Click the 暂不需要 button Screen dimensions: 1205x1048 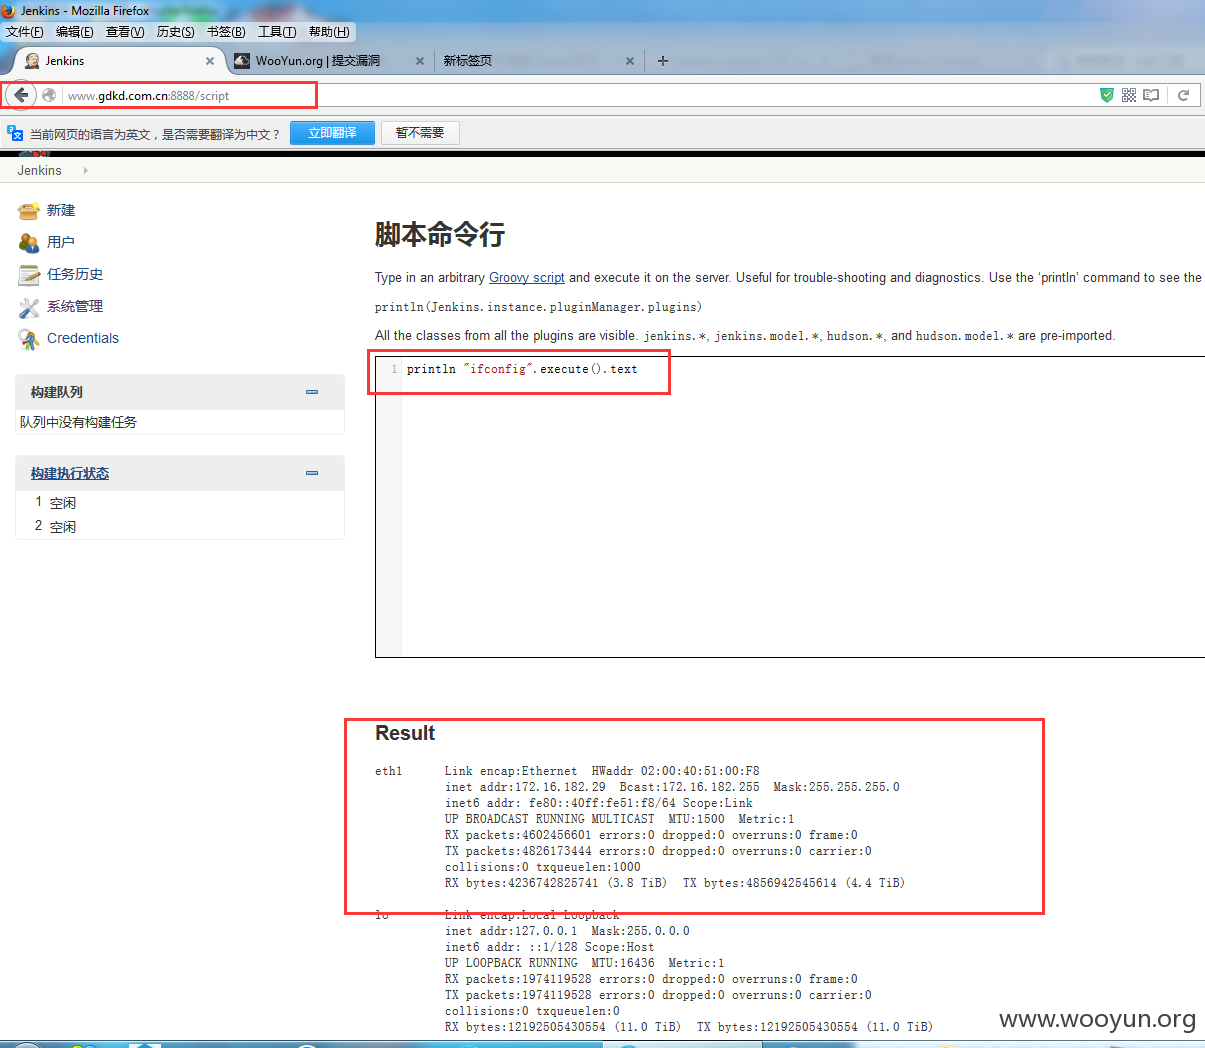[420, 133]
